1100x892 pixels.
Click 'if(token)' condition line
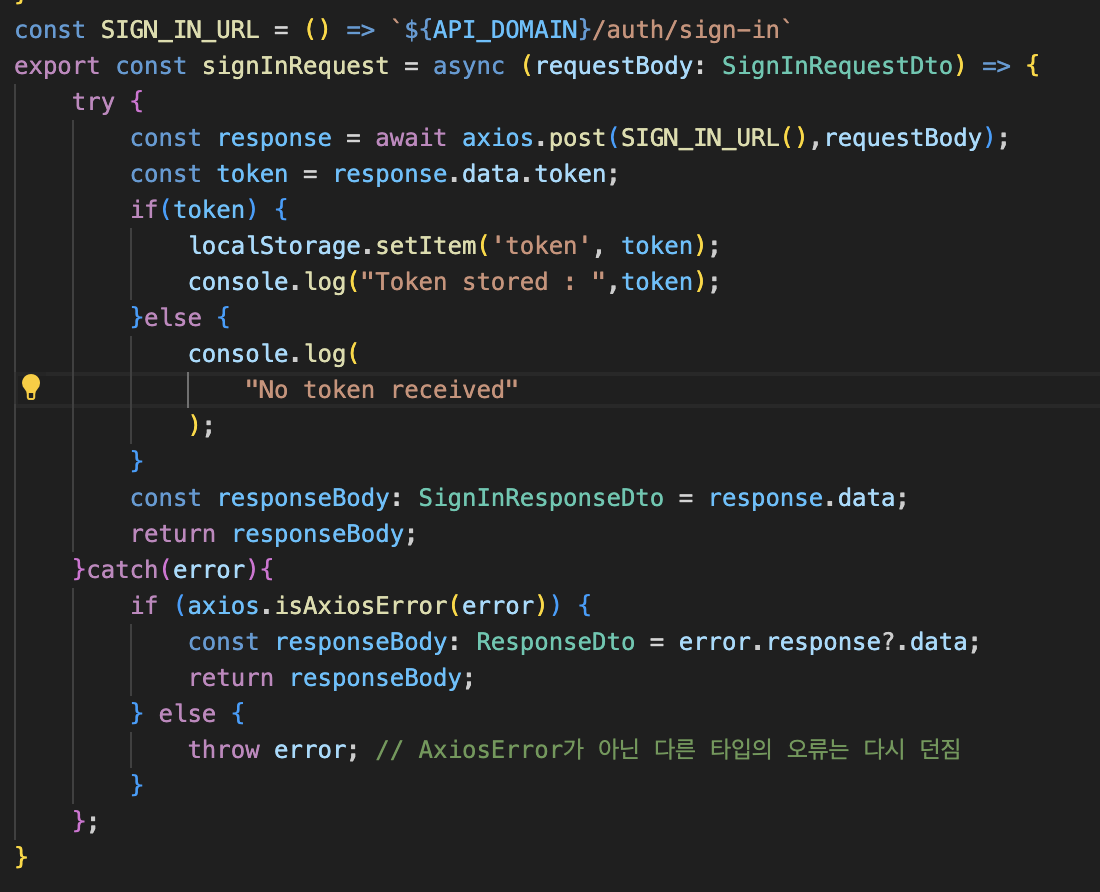209,210
